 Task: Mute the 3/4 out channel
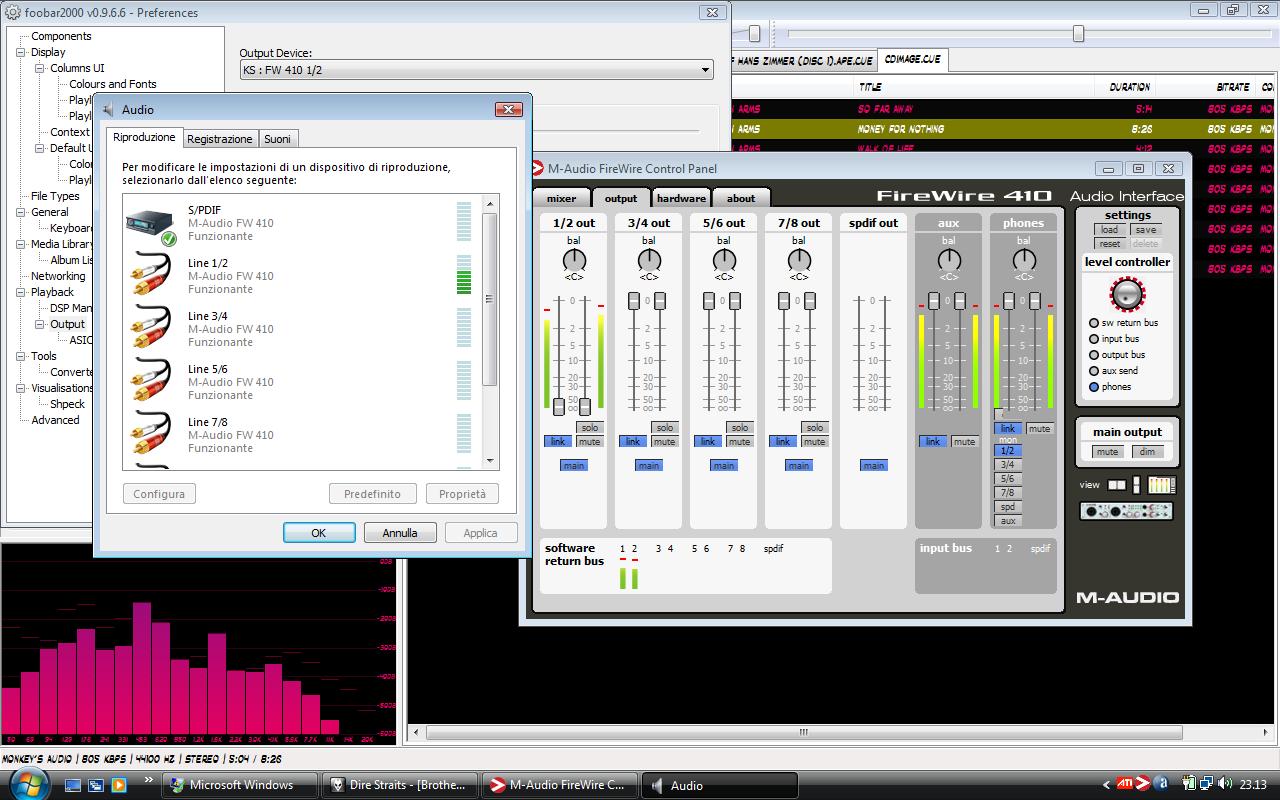click(x=664, y=441)
